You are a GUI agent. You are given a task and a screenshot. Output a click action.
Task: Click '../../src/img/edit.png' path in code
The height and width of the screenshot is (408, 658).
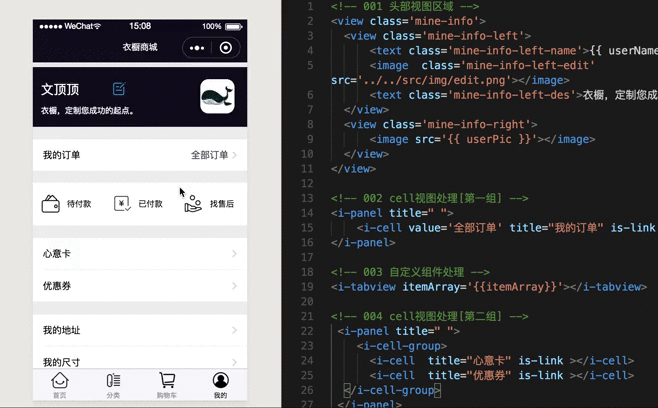coord(434,80)
